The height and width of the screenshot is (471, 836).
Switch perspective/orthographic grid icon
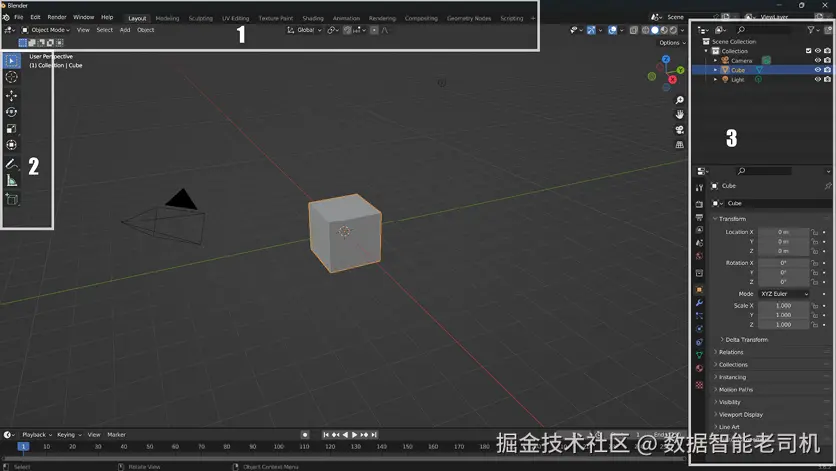point(679,145)
